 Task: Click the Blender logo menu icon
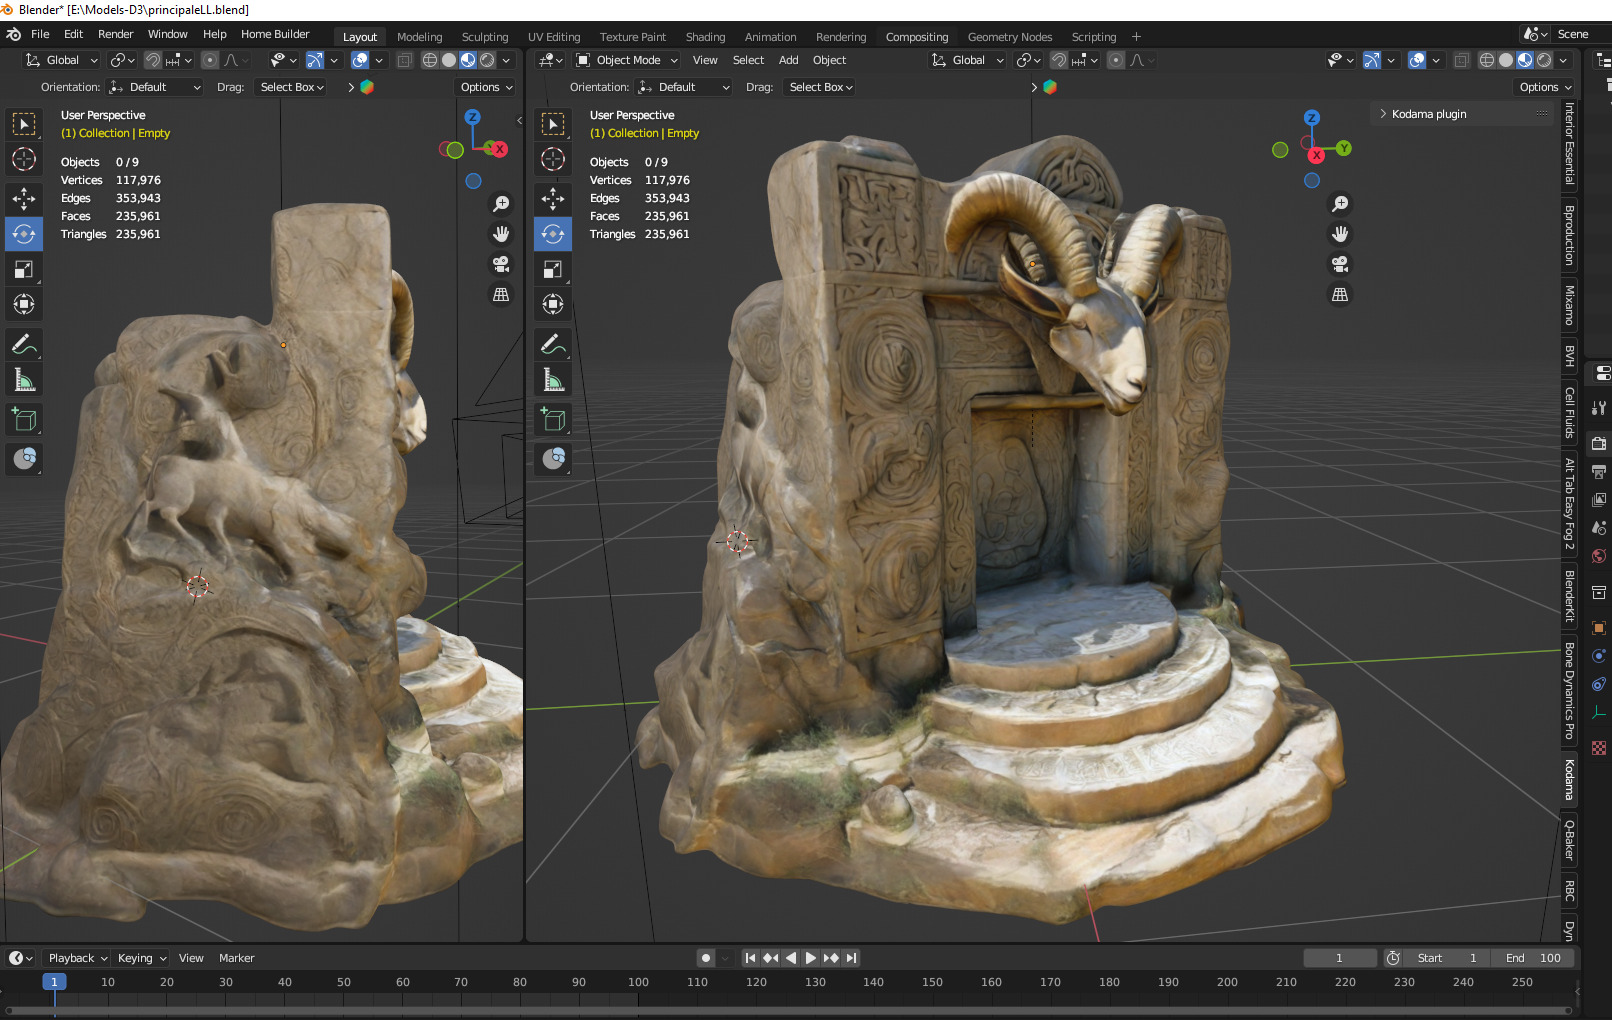[14, 34]
